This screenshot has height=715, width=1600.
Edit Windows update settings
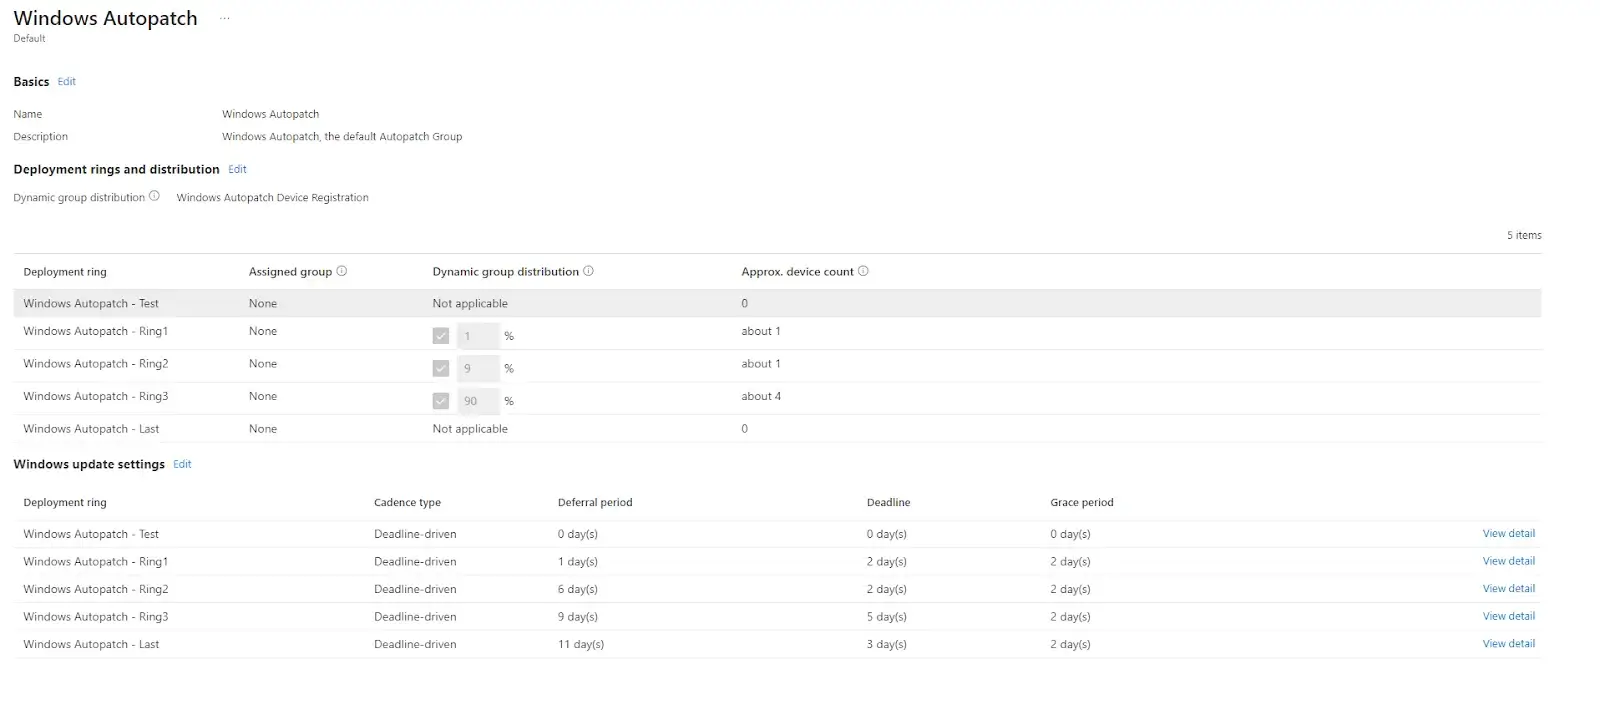[182, 464]
